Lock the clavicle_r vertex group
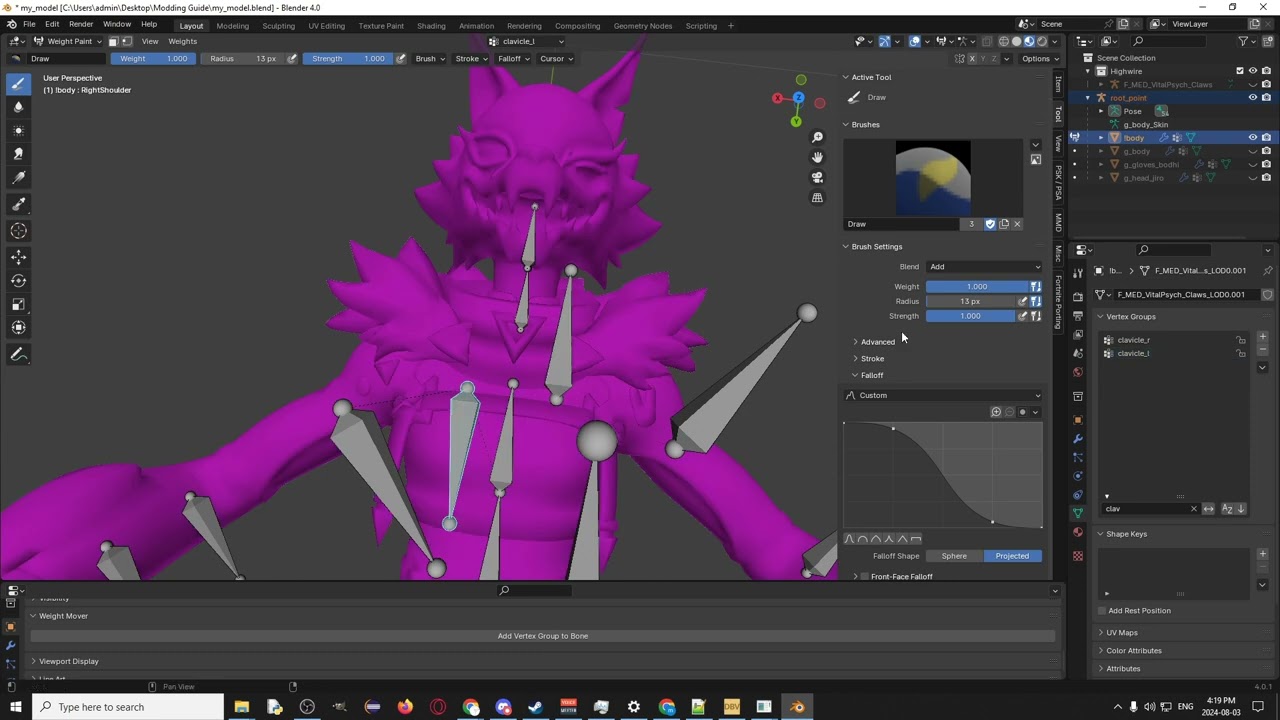 coord(1241,340)
